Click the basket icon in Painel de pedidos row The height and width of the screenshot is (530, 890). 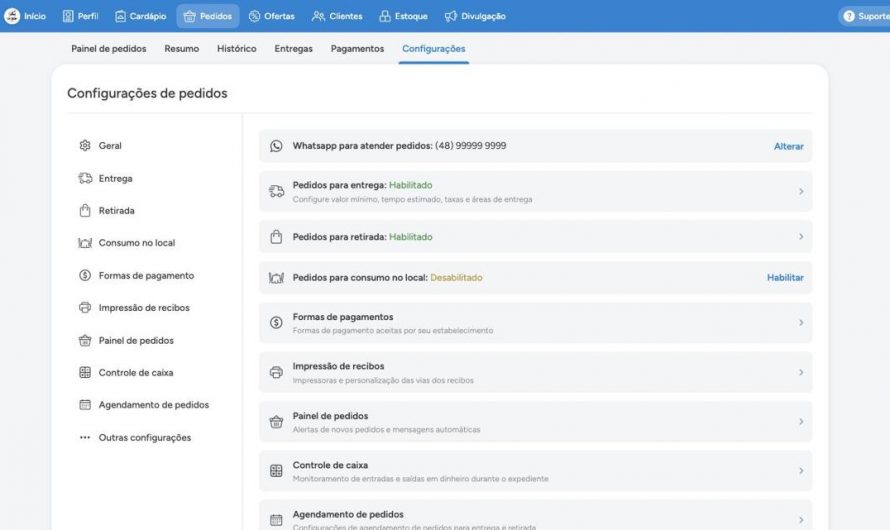click(x=276, y=422)
